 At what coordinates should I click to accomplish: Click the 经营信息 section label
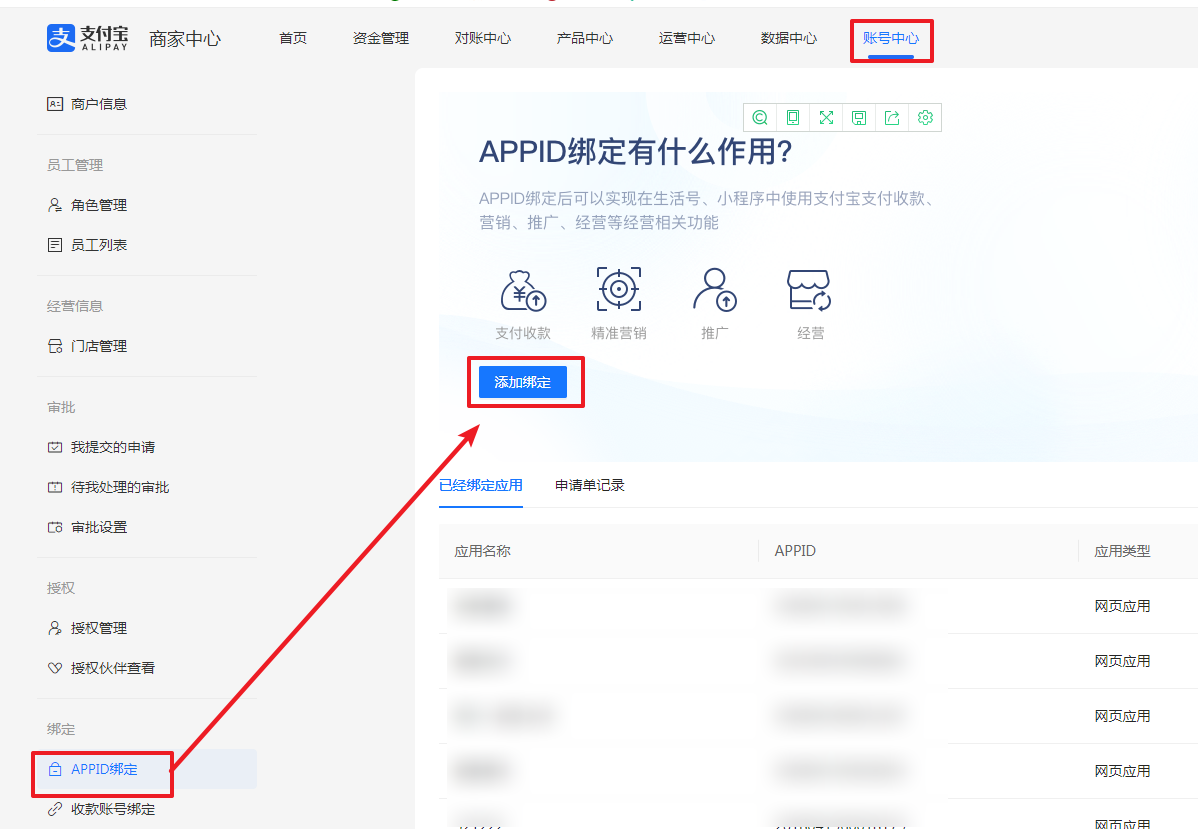[x=75, y=306]
